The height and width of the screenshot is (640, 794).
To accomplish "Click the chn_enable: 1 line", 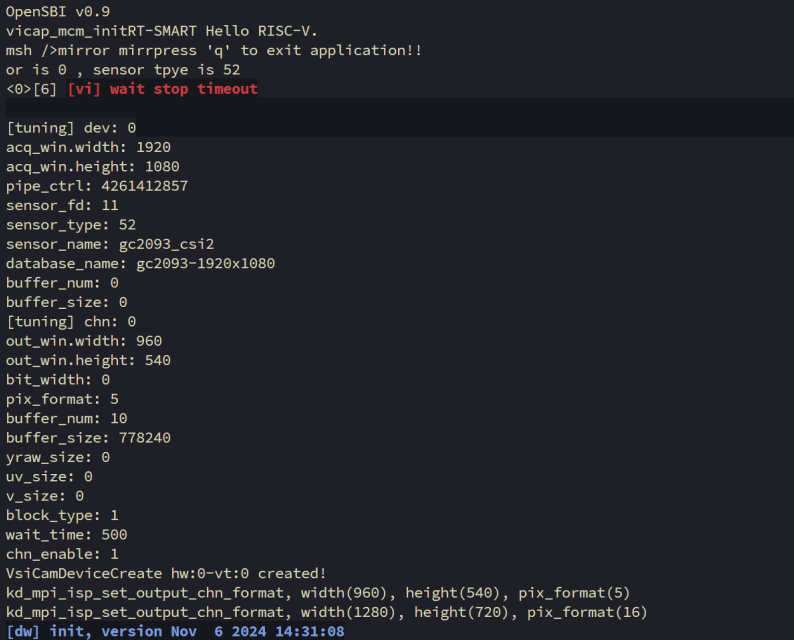I will click(62, 554).
